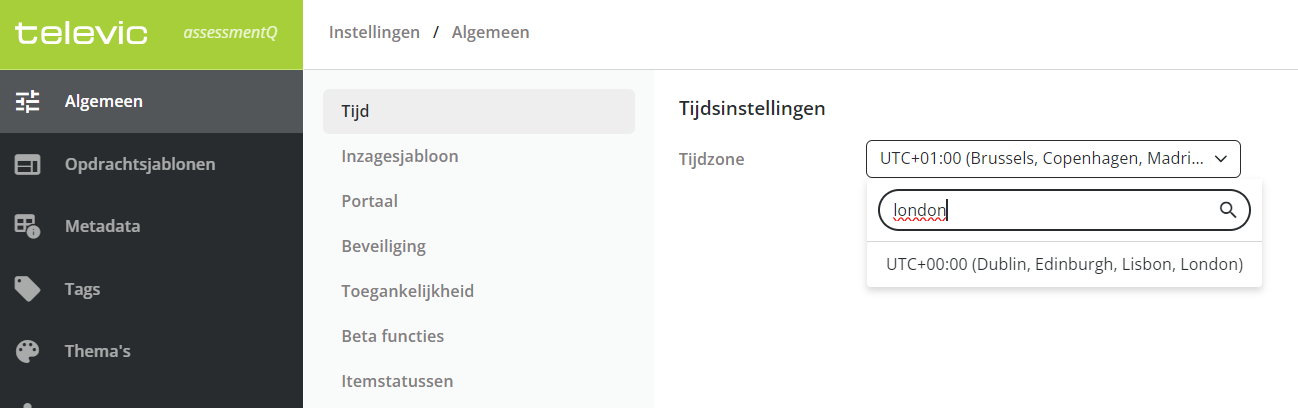Viewport: 1298px width, 408px height.
Task: Select UTC+00:00 Dublin, Edinburgh, Lisbon, London option
Action: (1064, 264)
